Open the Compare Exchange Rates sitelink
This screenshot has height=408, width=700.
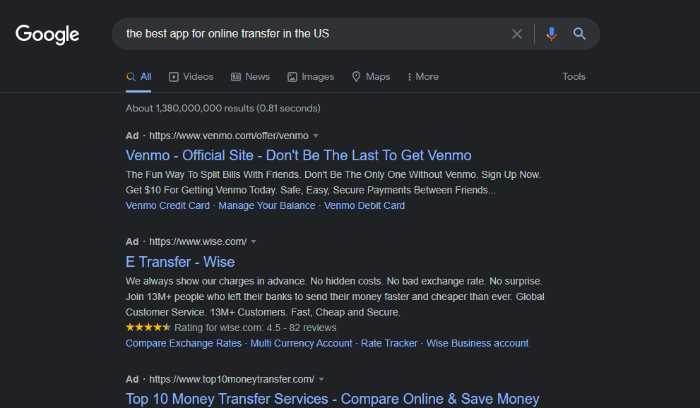(x=183, y=343)
